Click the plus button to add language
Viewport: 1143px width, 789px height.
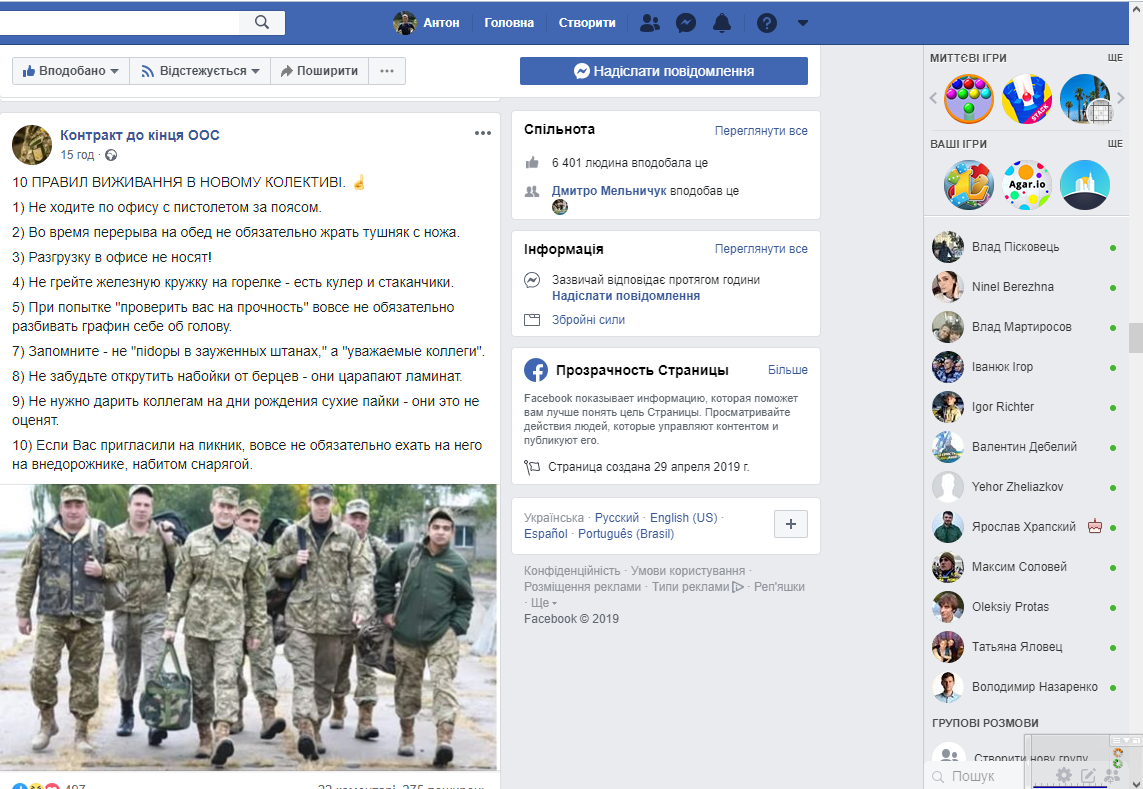791,524
